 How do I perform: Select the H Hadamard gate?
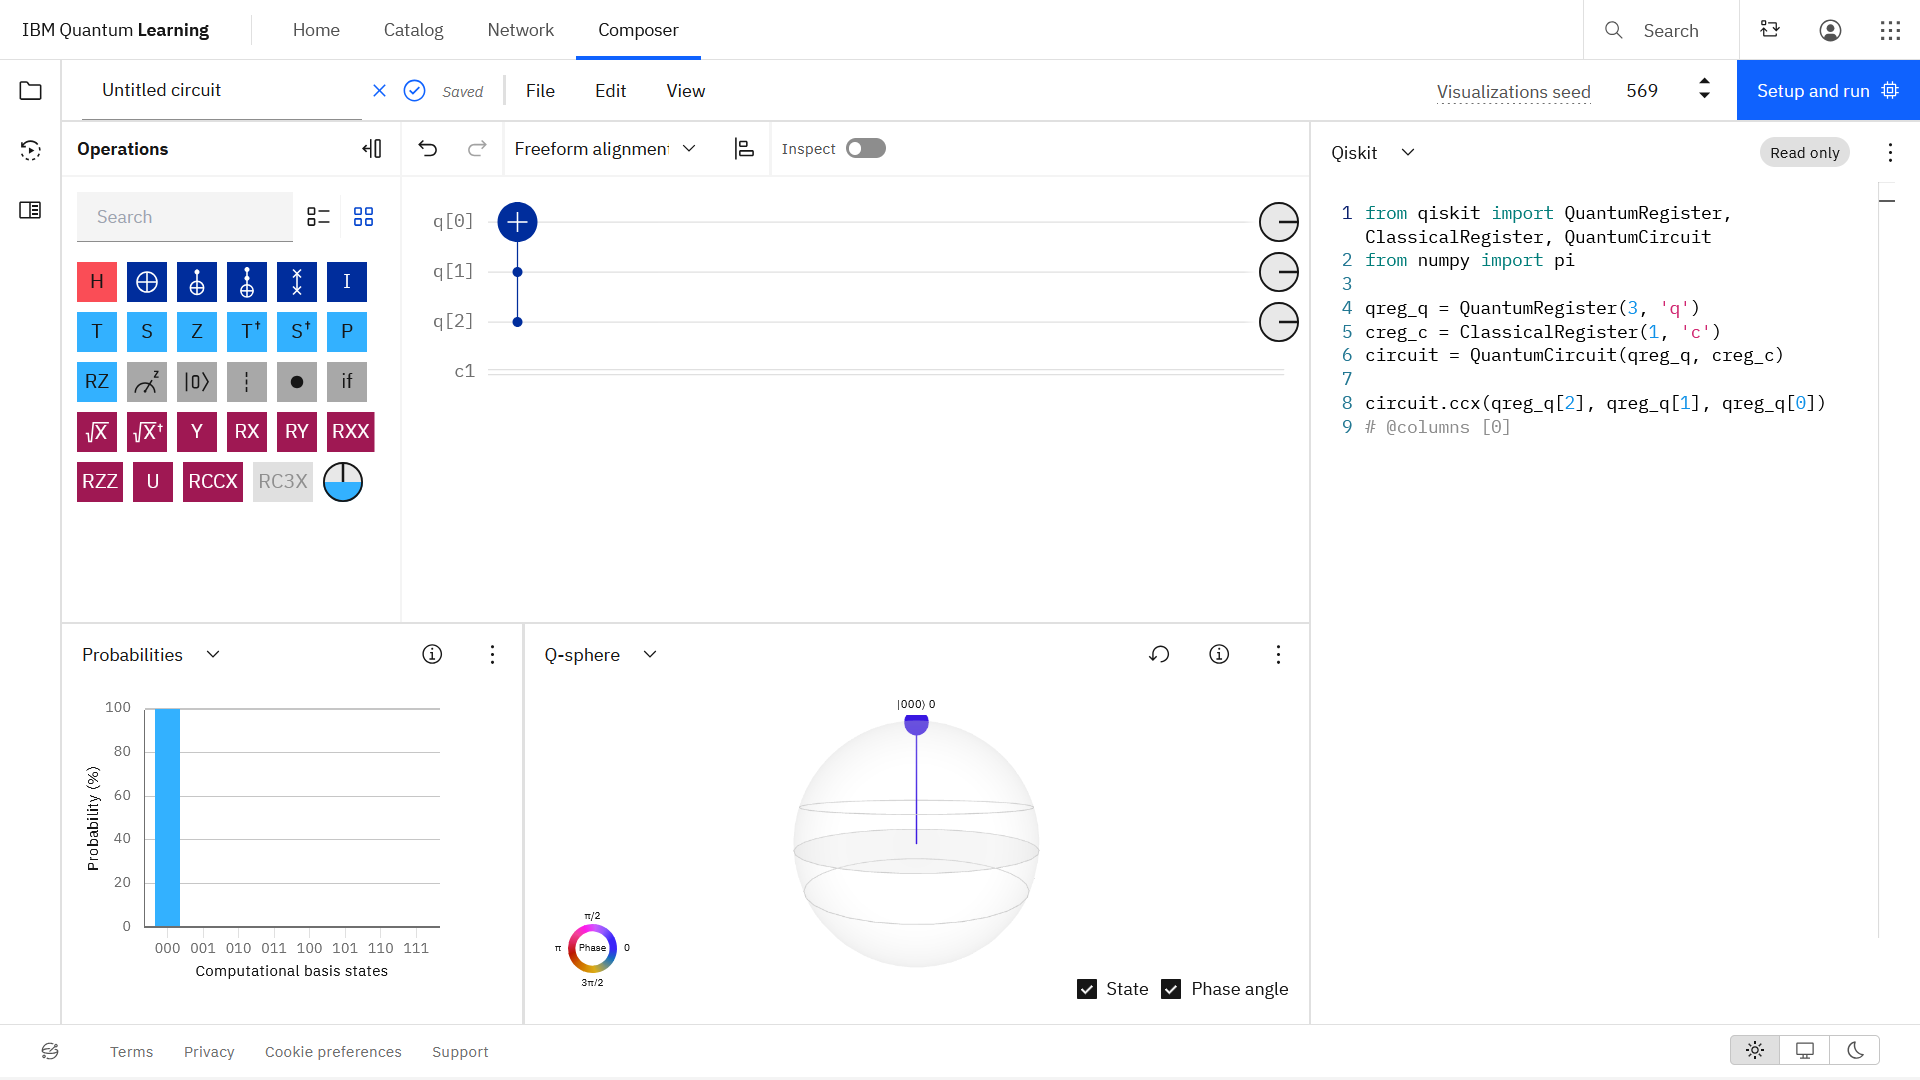(97, 282)
